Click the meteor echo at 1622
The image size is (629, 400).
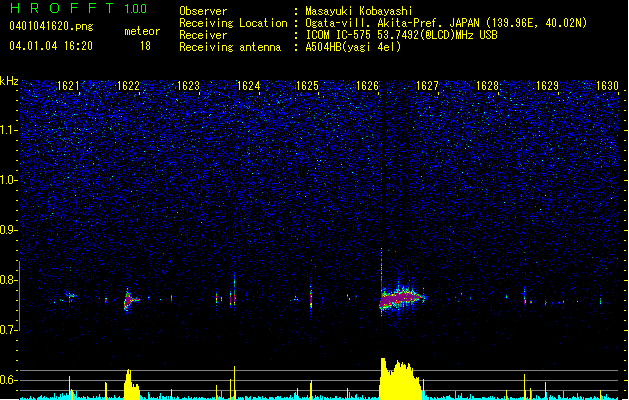(x=130, y=299)
